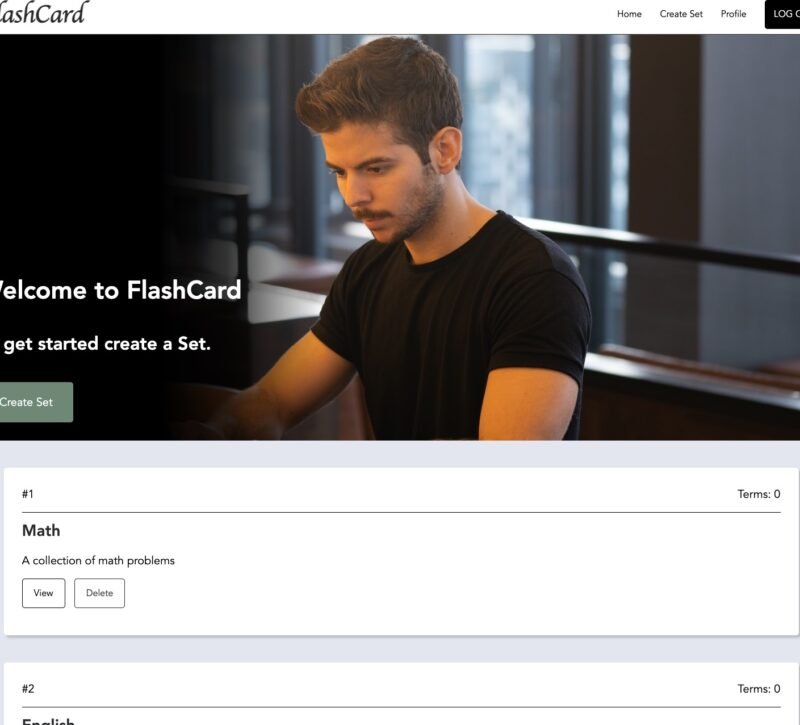
Task: Click the FlashCard logo
Action: tap(43, 13)
